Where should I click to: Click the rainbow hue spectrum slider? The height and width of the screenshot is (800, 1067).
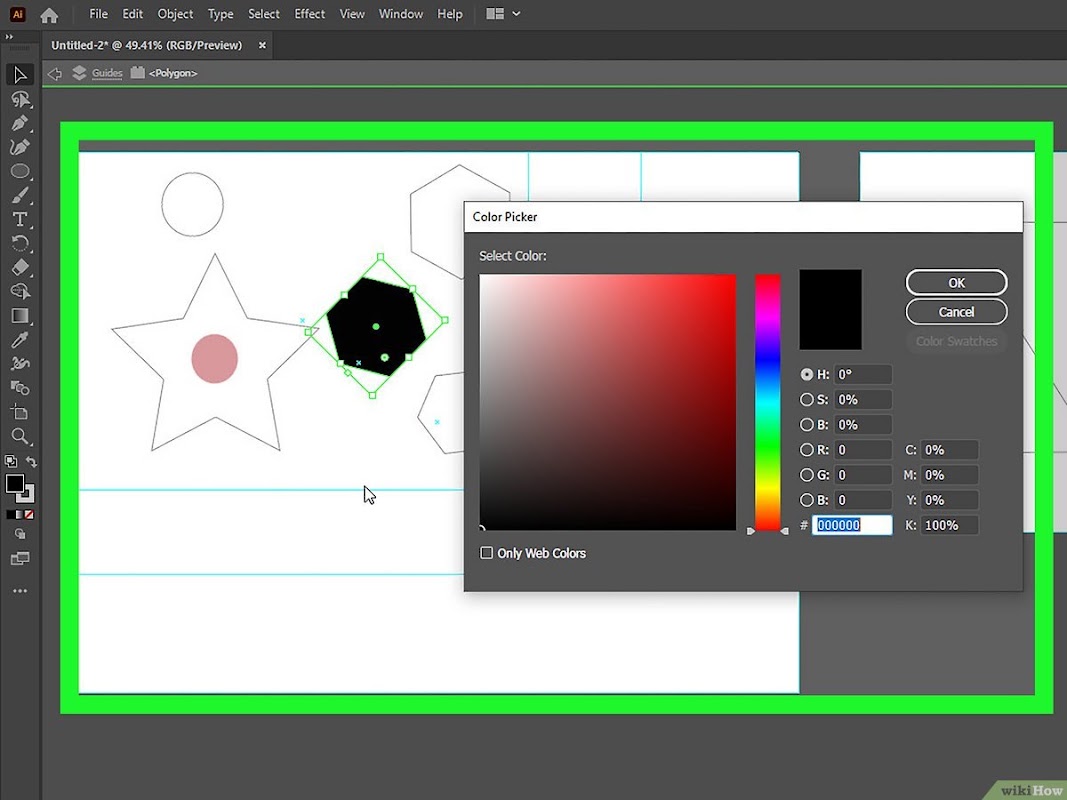coord(767,402)
